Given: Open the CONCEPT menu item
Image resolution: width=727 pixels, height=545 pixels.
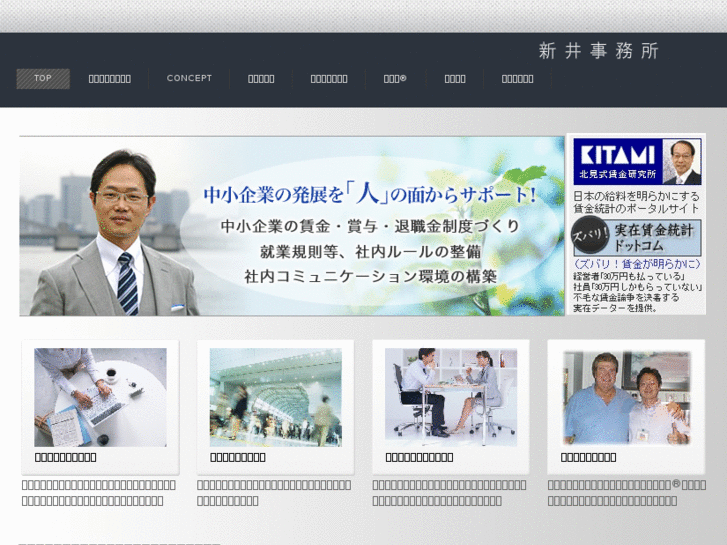Looking at the screenshot, I should point(189,78).
